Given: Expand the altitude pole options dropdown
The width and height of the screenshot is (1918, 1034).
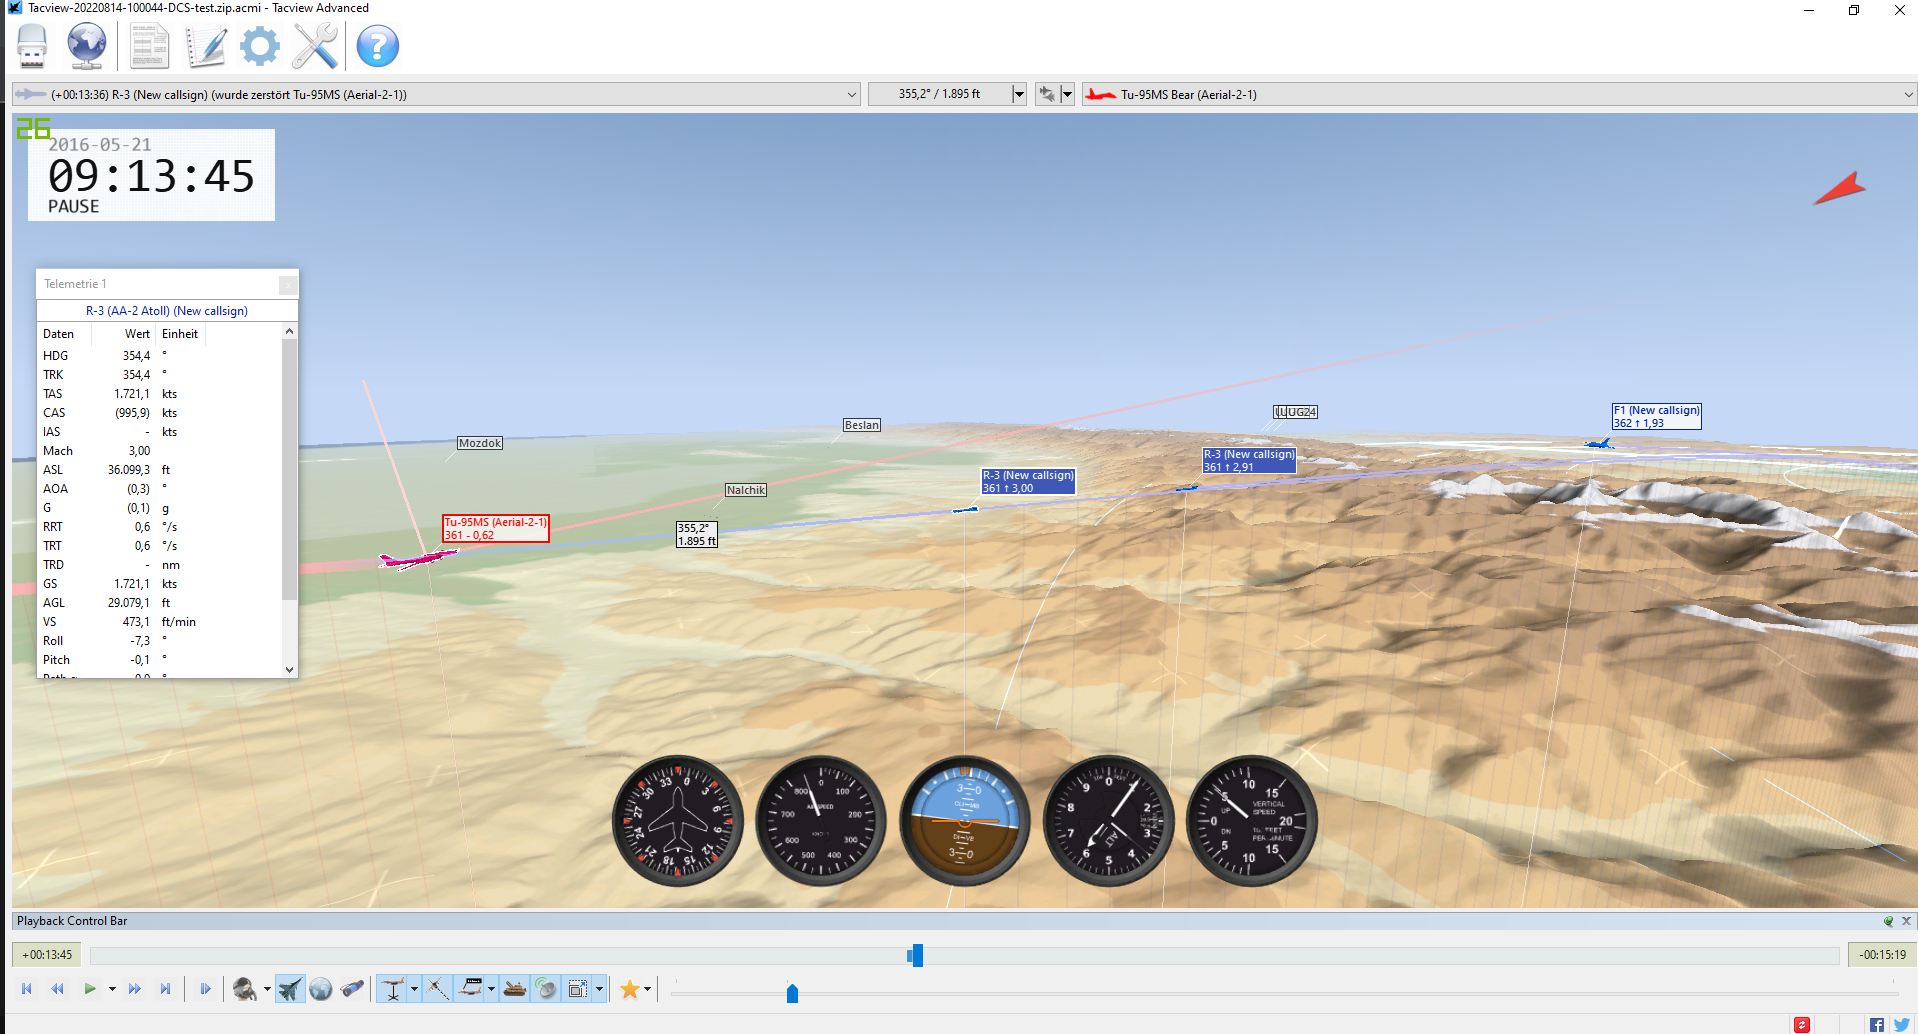Looking at the screenshot, I should click(414, 989).
